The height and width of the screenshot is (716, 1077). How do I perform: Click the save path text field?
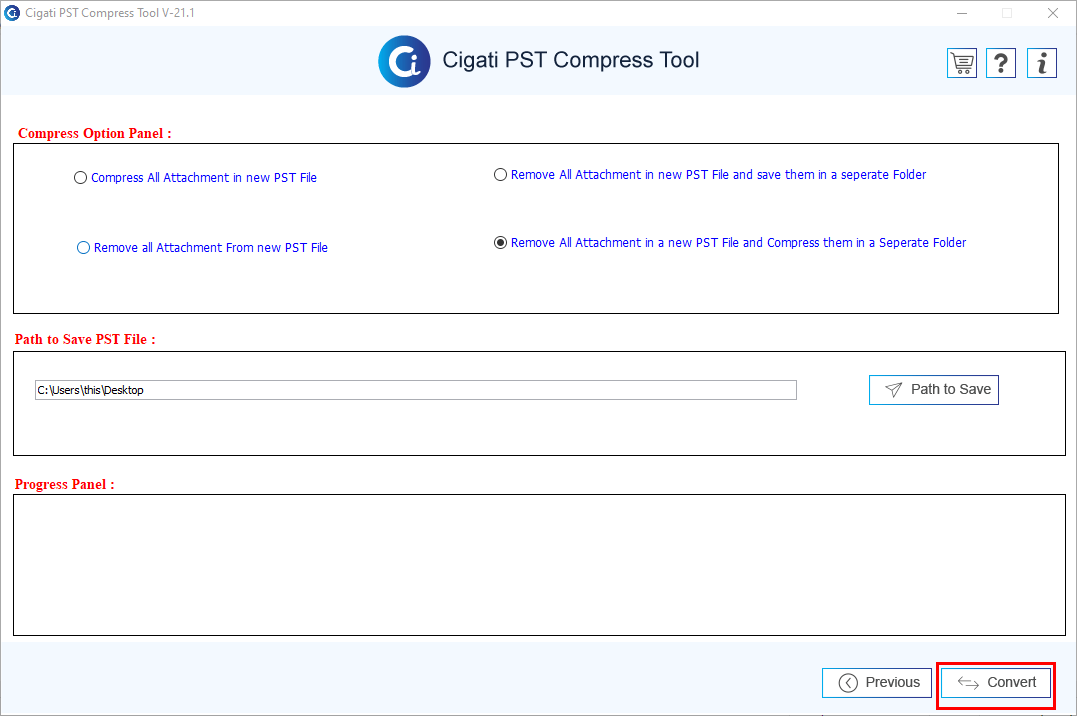coord(416,390)
